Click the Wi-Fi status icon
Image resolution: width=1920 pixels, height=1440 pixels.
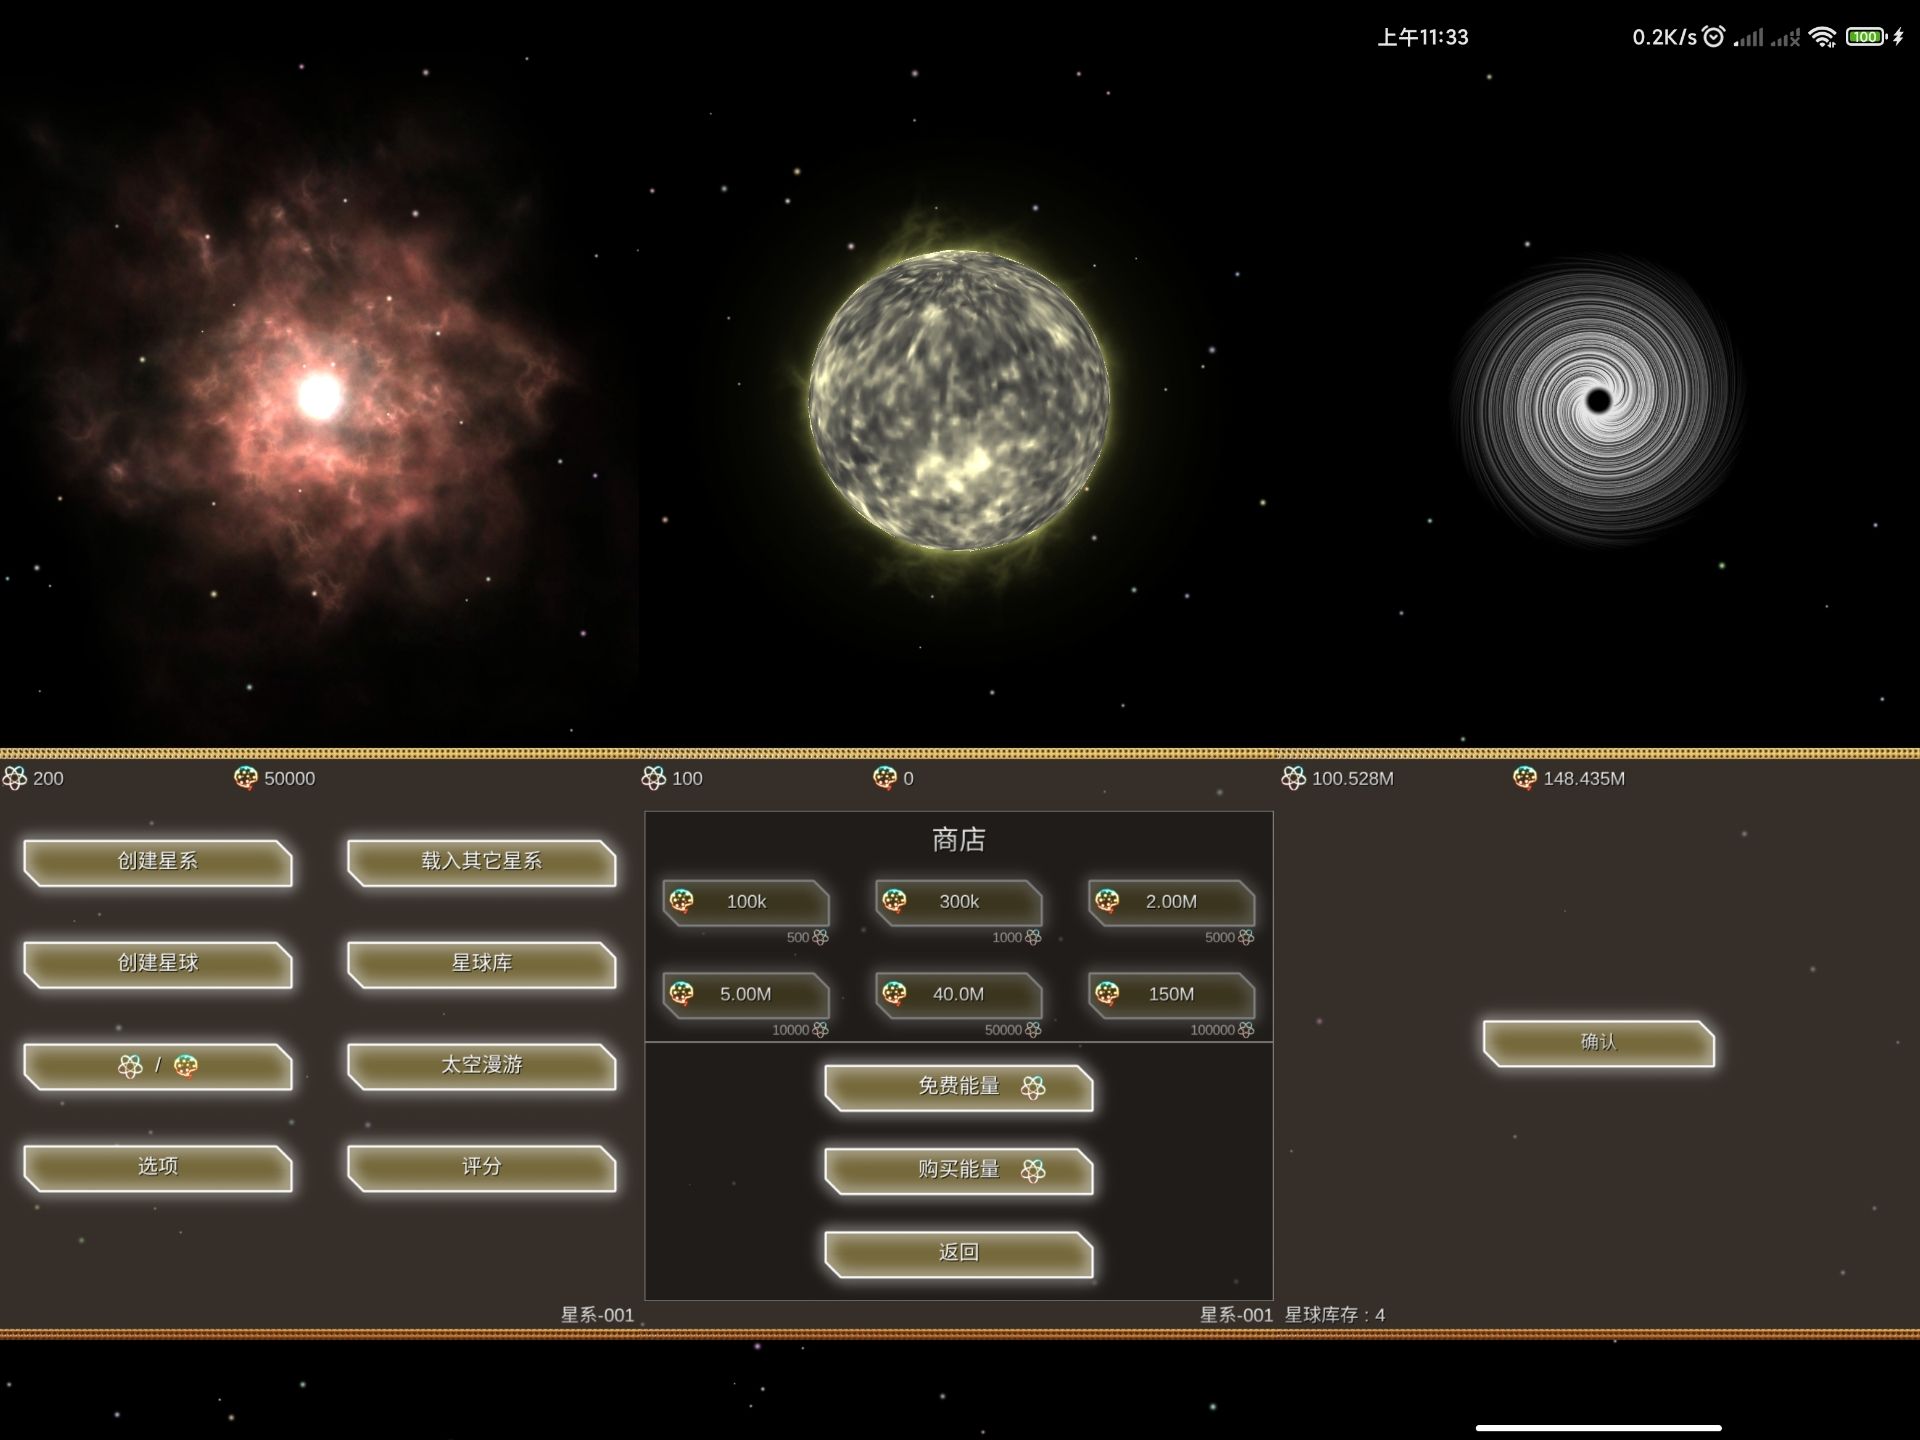(1823, 37)
